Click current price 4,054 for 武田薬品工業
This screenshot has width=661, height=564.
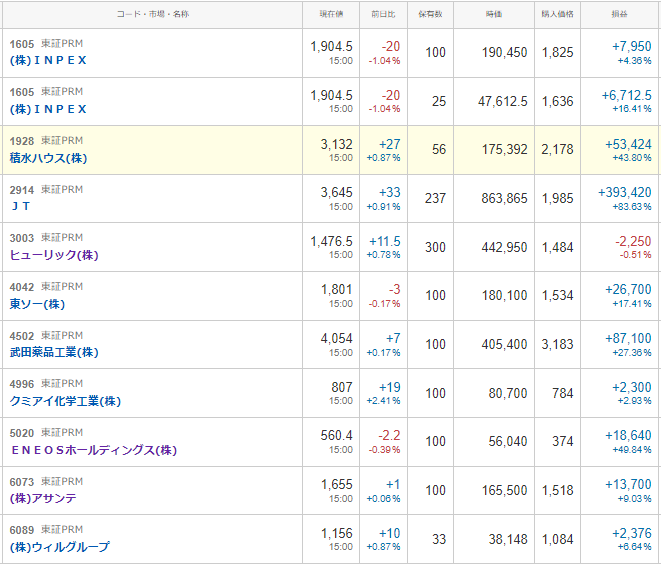coord(336,338)
